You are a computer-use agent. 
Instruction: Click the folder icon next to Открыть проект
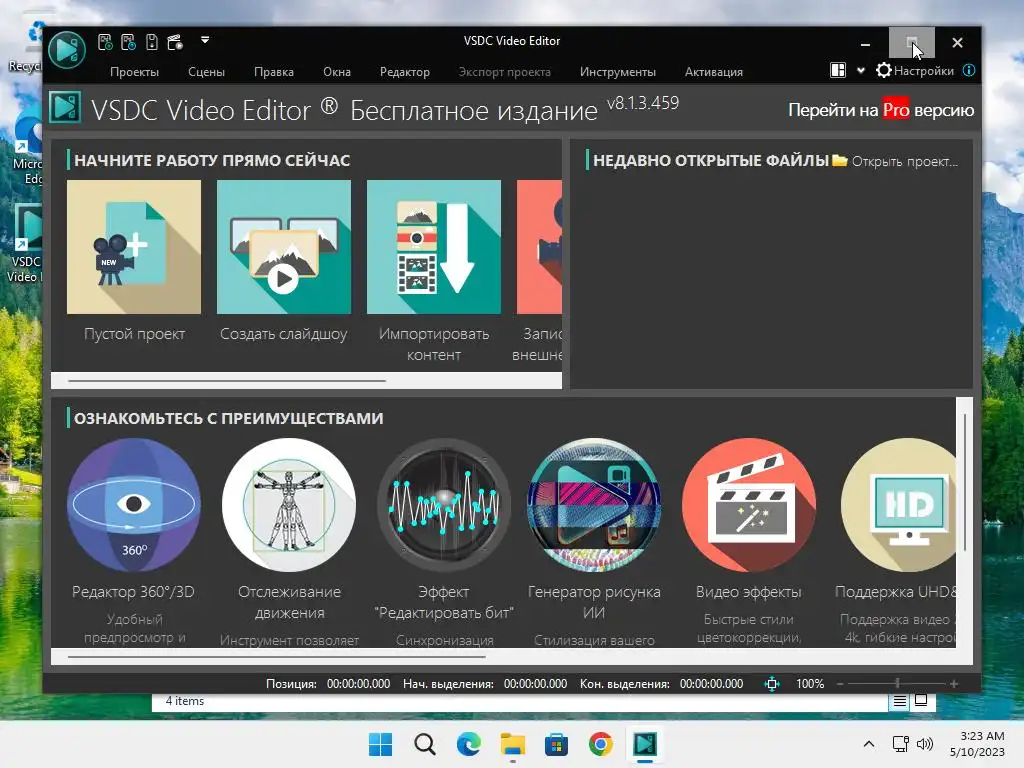tap(840, 161)
